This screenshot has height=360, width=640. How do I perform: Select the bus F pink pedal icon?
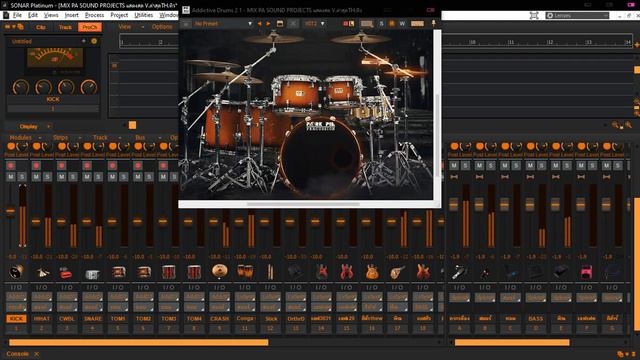tap(587, 272)
